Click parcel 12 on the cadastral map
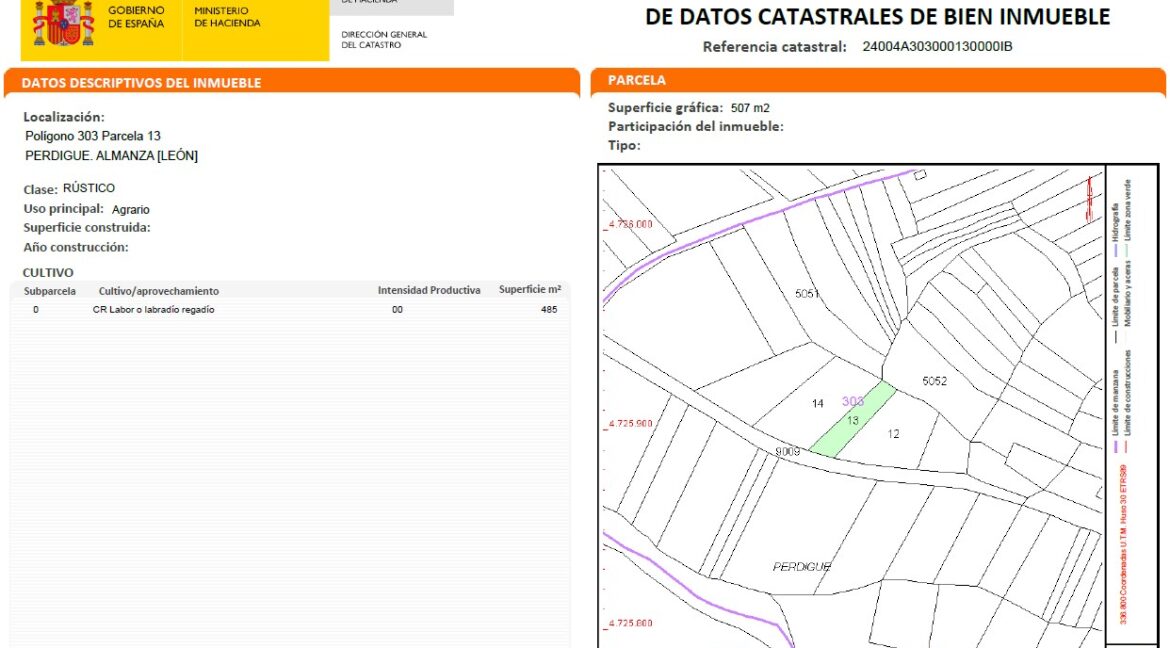The width and height of the screenshot is (1170, 648). [894, 434]
